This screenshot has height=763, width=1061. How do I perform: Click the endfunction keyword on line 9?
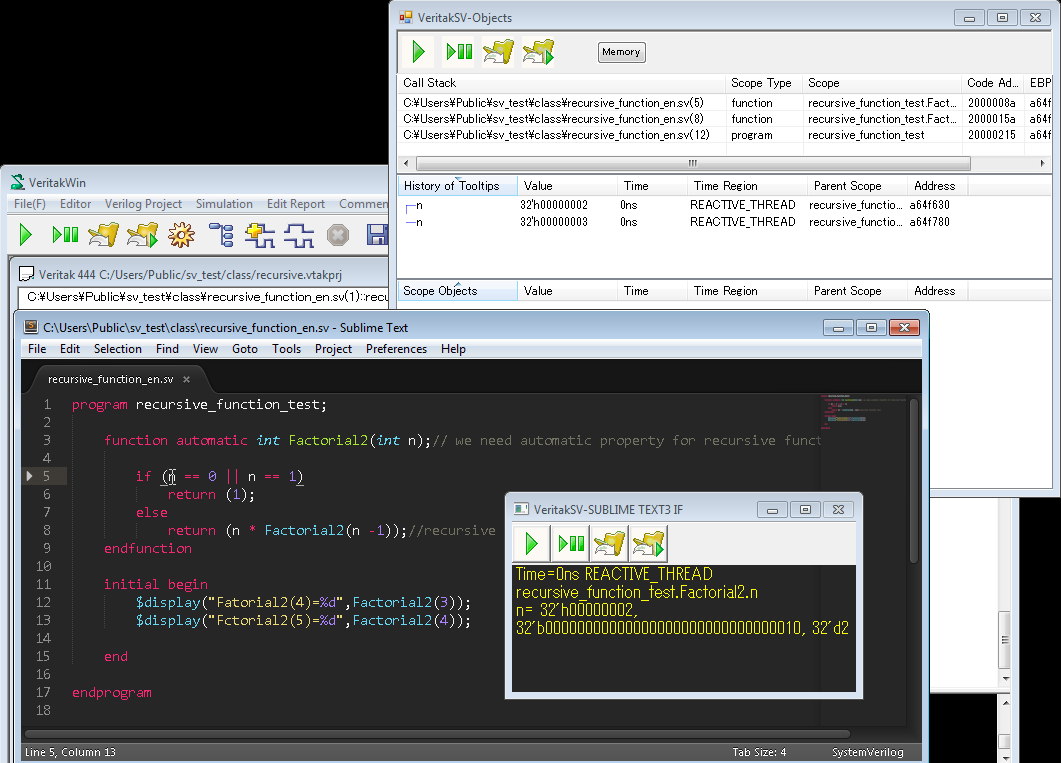[148, 549]
